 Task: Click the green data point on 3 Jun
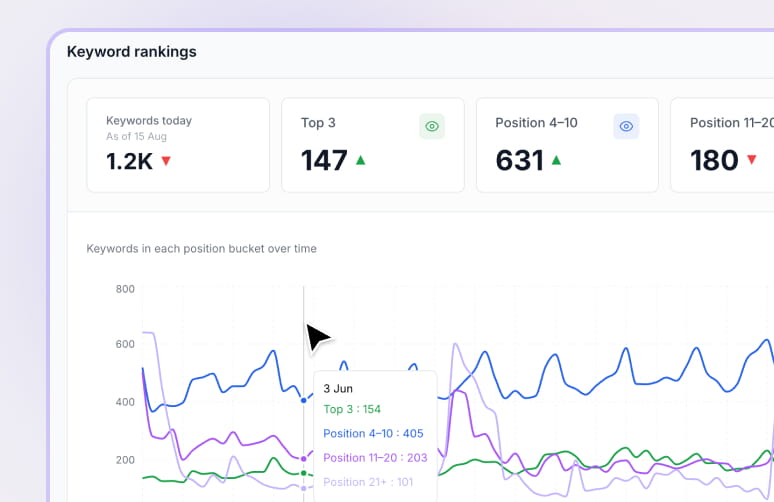click(304, 473)
